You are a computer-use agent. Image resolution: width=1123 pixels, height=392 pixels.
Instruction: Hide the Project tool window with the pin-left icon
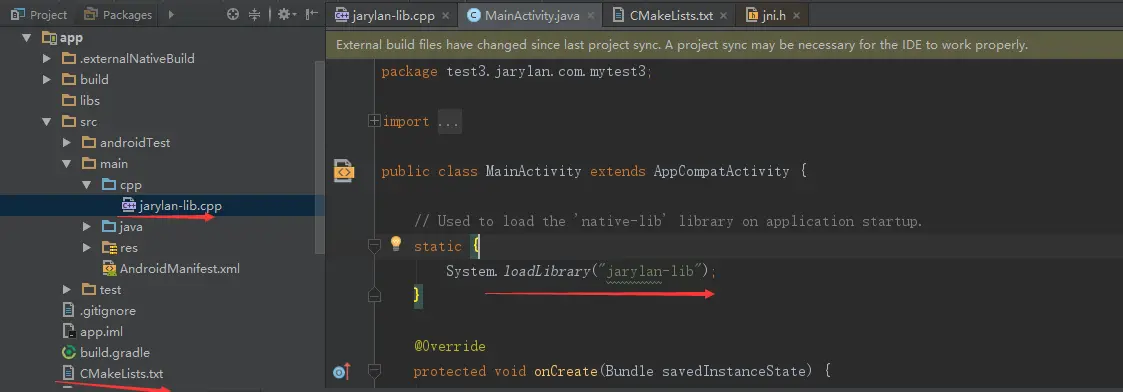pos(312,14)
